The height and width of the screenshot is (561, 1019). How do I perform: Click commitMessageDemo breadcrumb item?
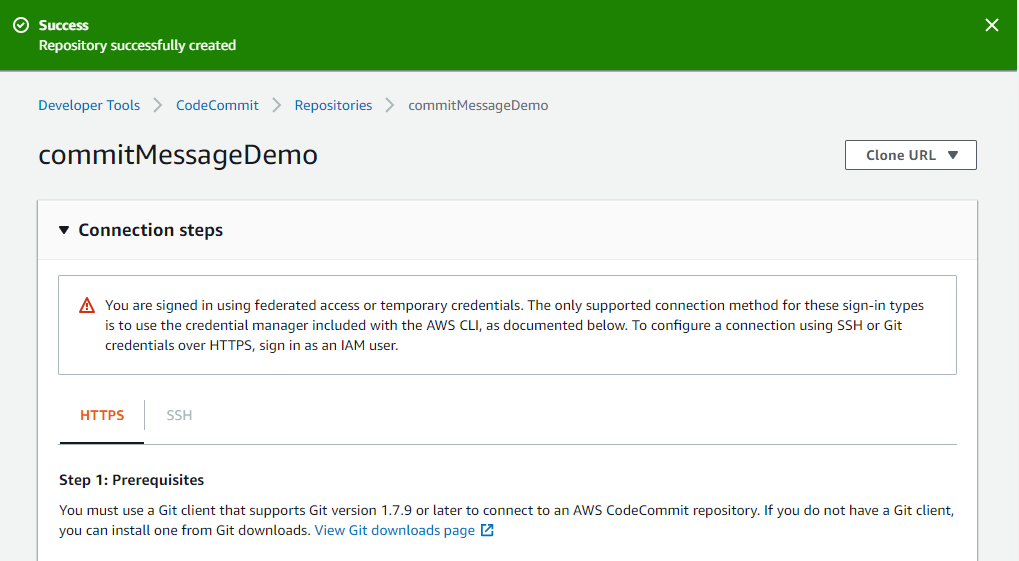click(478, 105)
